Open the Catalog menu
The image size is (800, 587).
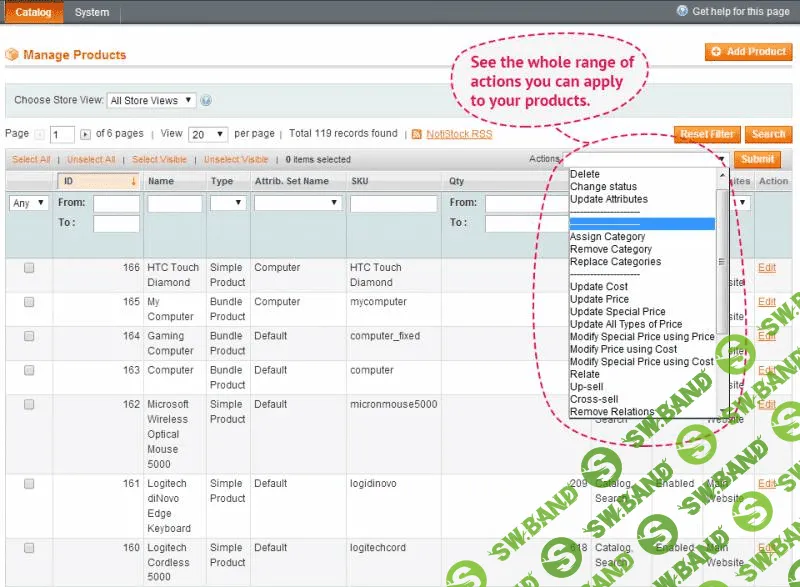pos(32,12)
